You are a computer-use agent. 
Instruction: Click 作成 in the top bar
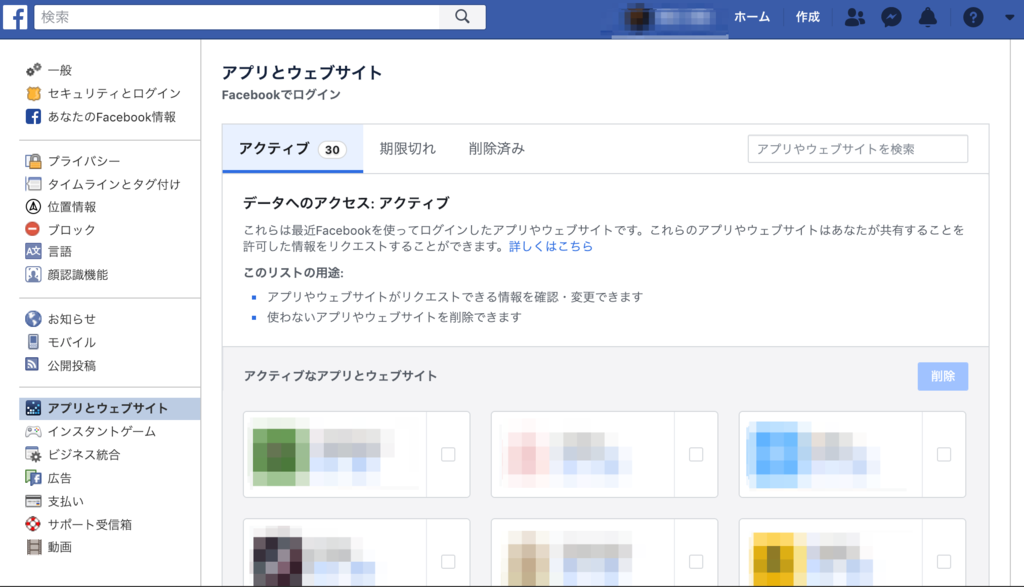pyautogui.click(x=807, y=17)
